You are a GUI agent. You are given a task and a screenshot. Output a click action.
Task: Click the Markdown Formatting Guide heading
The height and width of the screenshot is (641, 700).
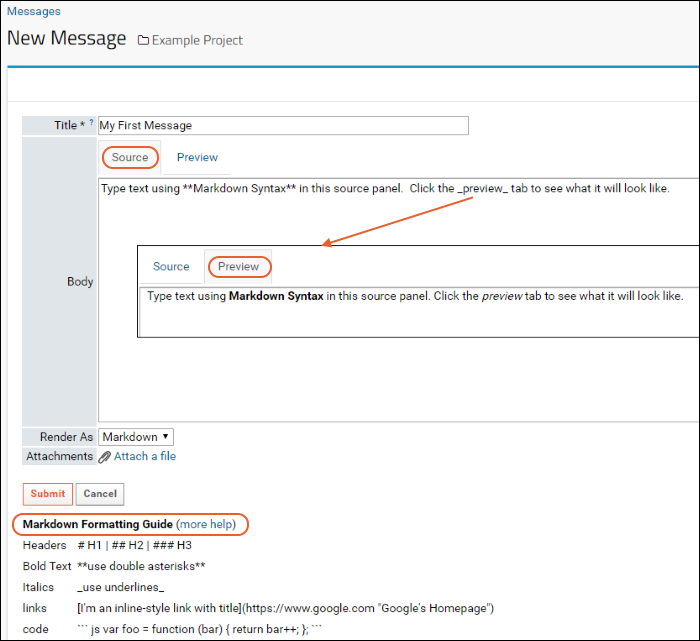coord(98,524)
